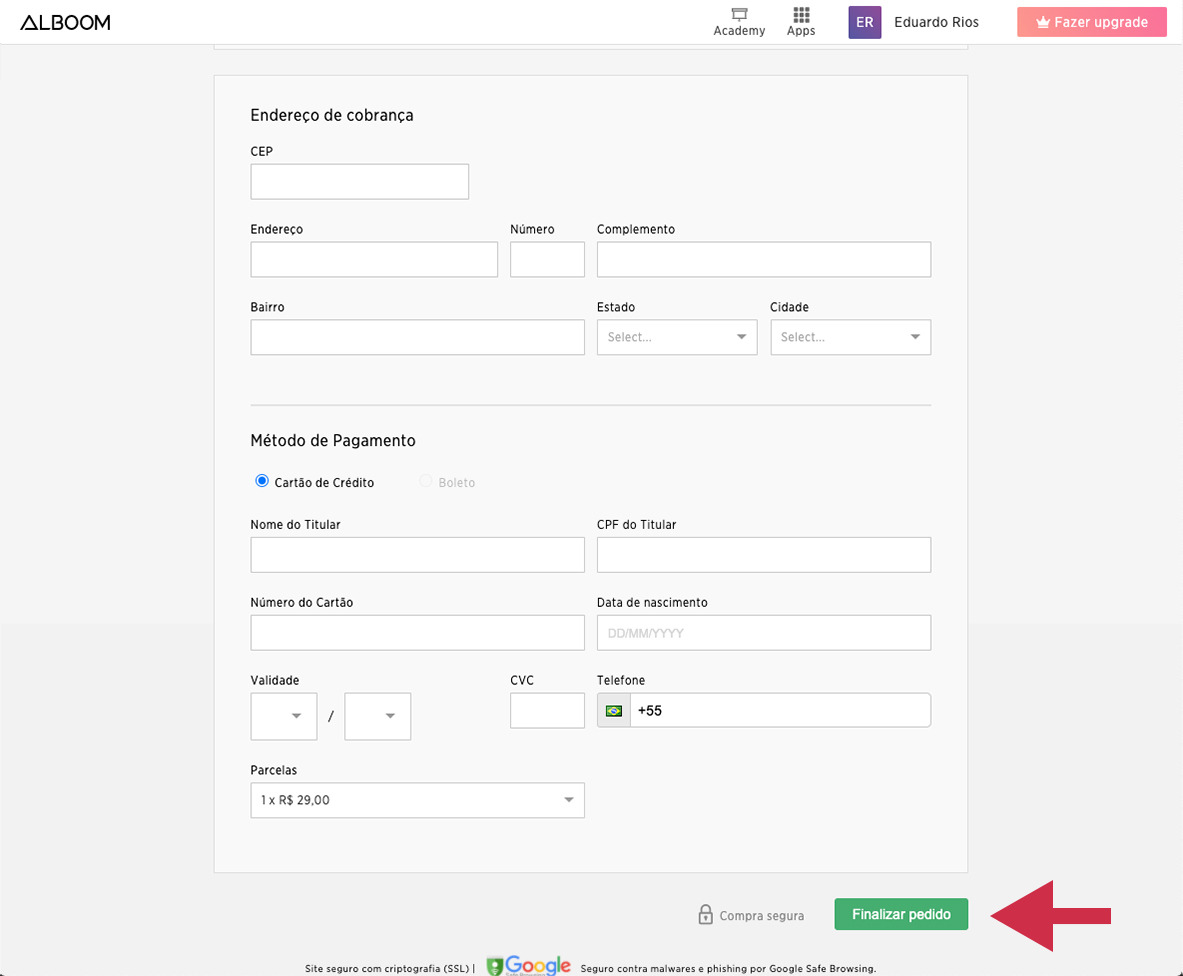The height and width of the screenshot is (976, 1183).
Task: Click the Alboom logo
Action: (66, 22)
